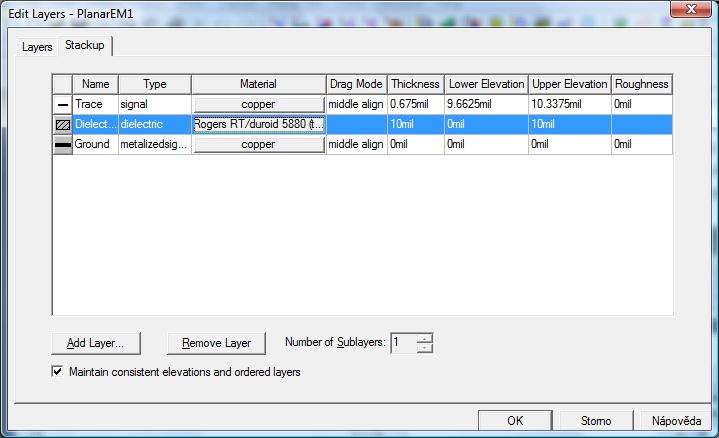Click the Type column header
719x438 pixels.
point(155,84)
